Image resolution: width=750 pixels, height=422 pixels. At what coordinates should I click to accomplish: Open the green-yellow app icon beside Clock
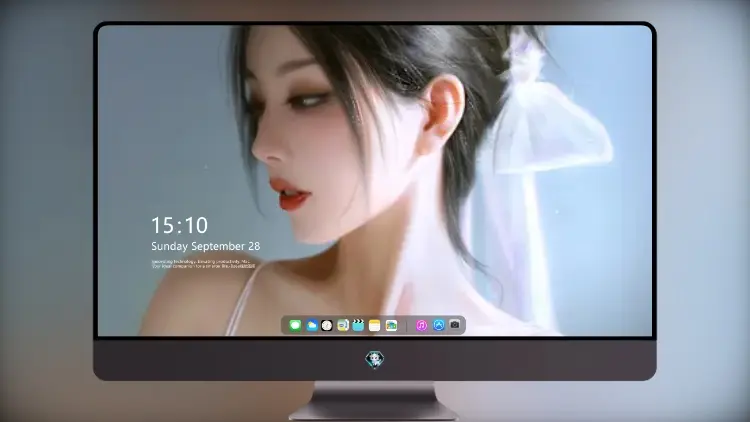click(342, 325)
